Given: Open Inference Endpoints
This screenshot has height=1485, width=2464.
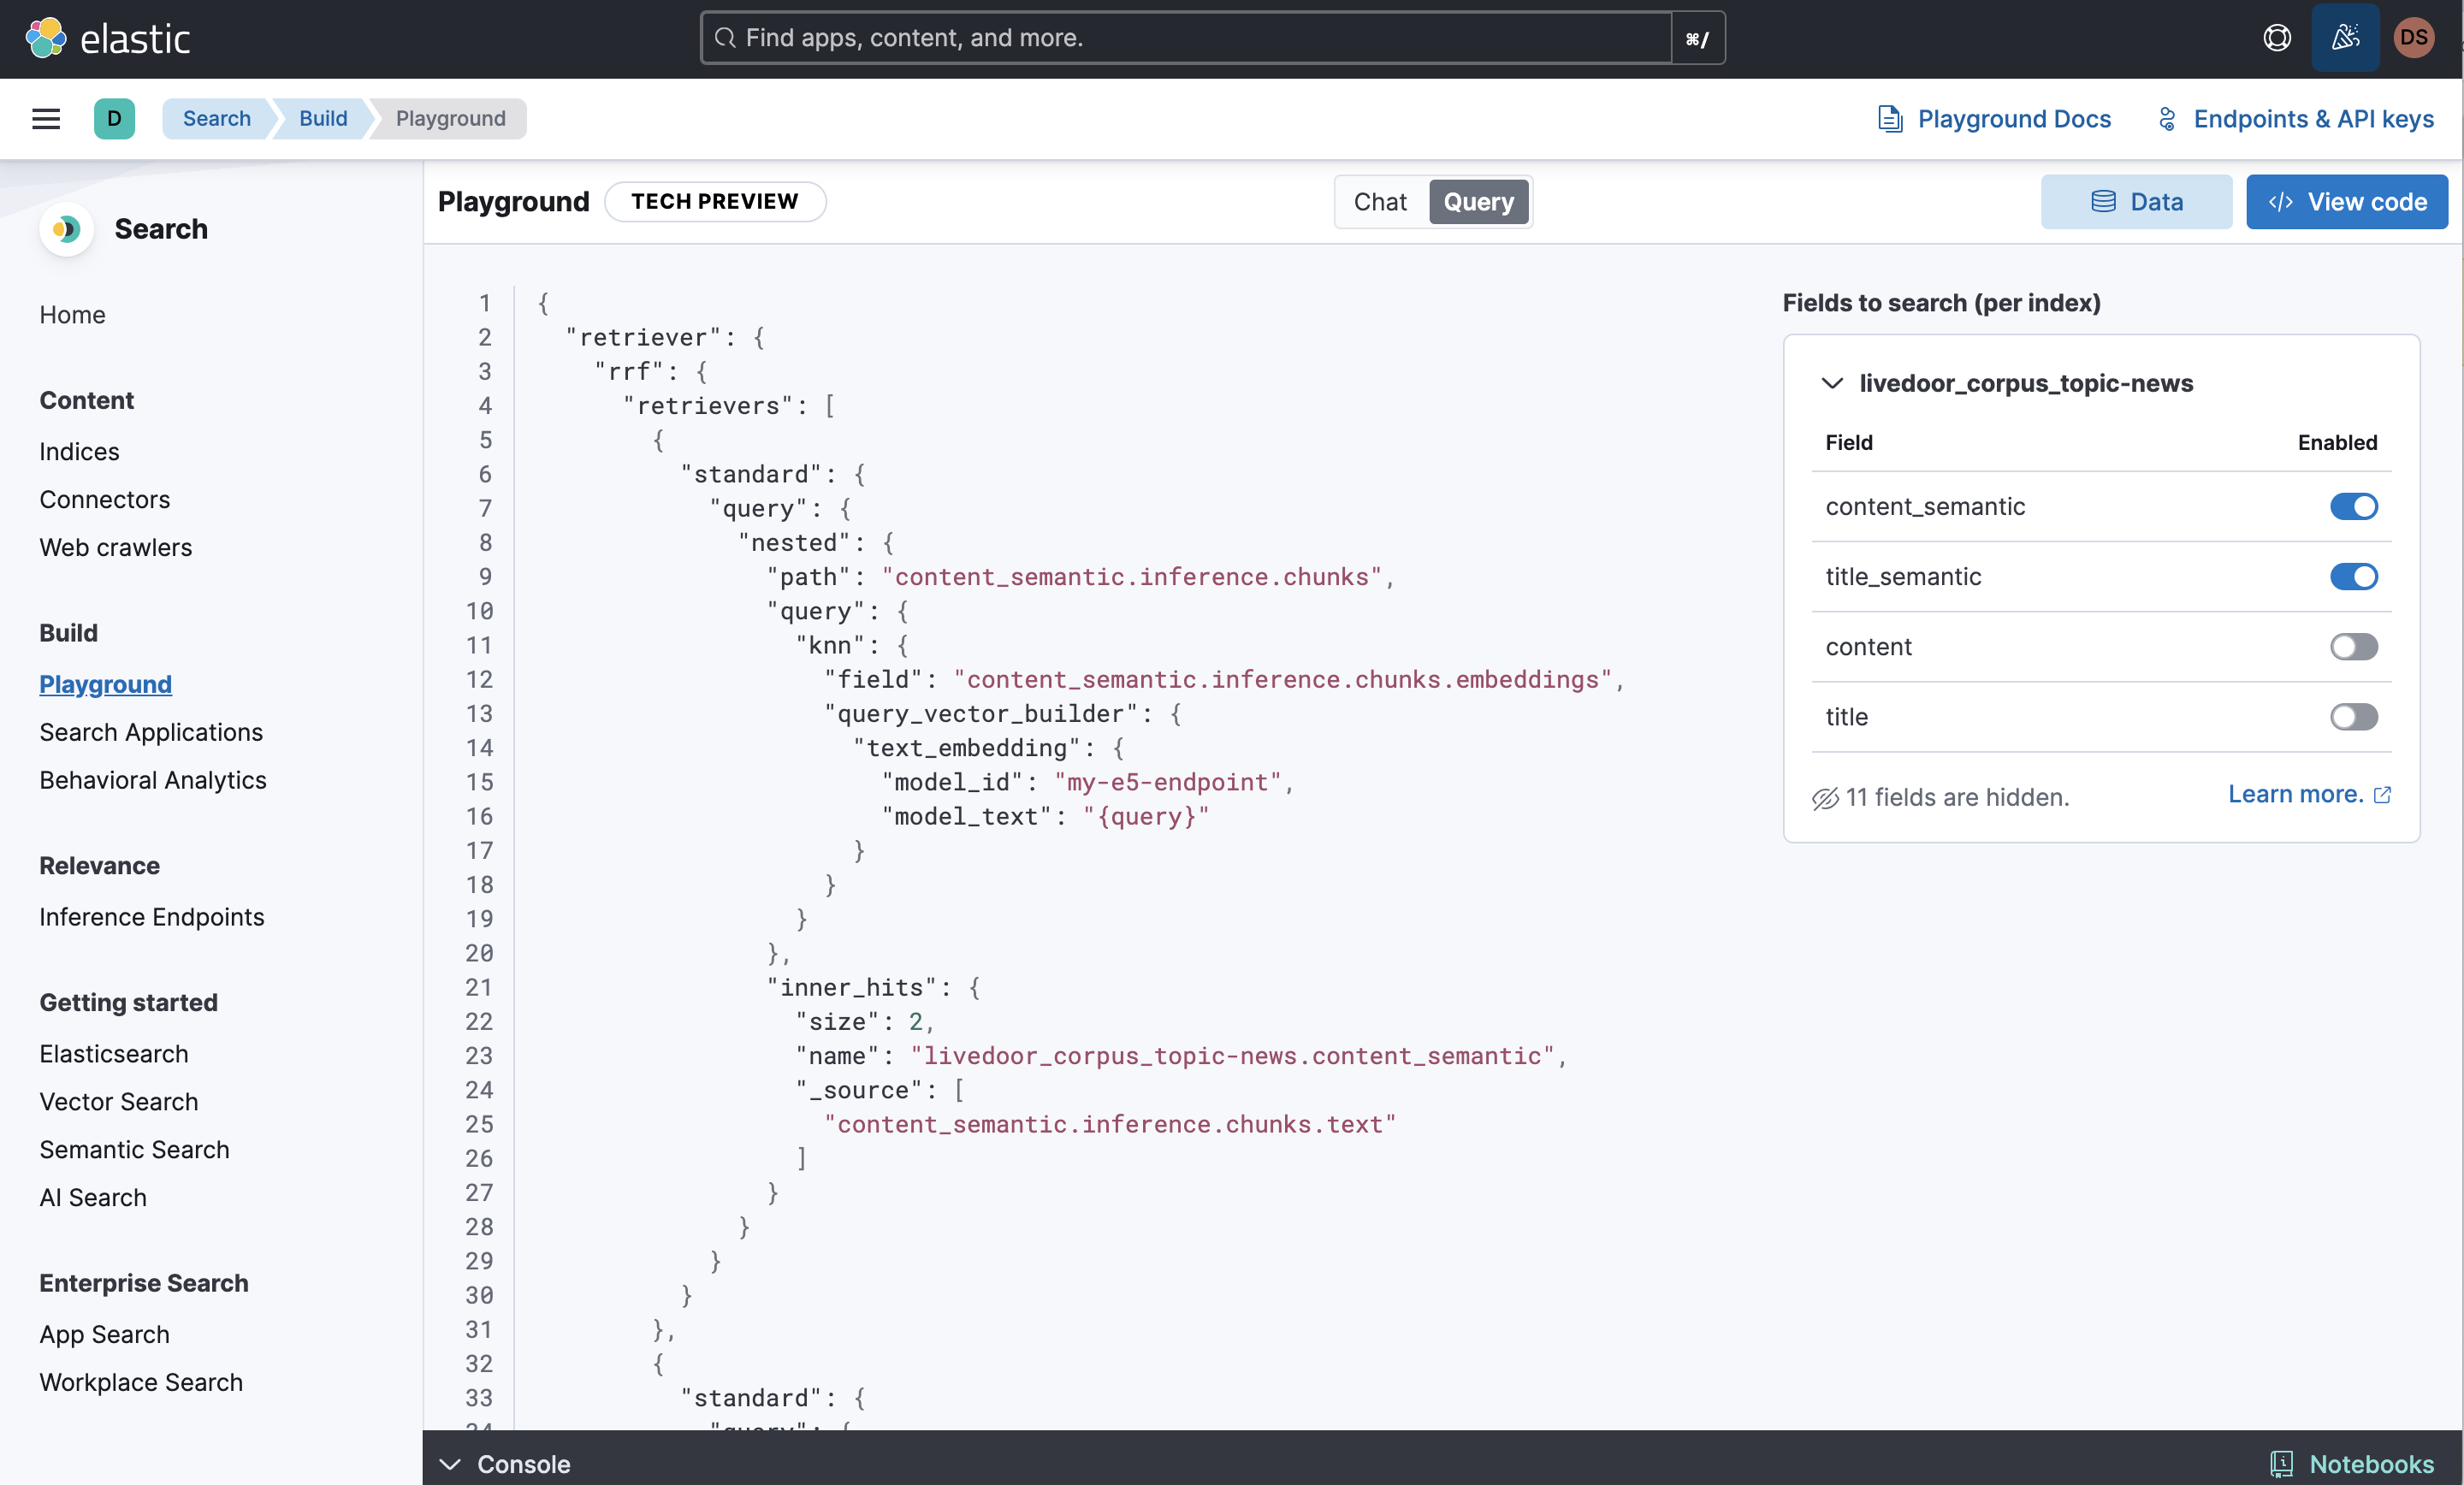Looking at the screenshot, I should [x=152, y=917].
